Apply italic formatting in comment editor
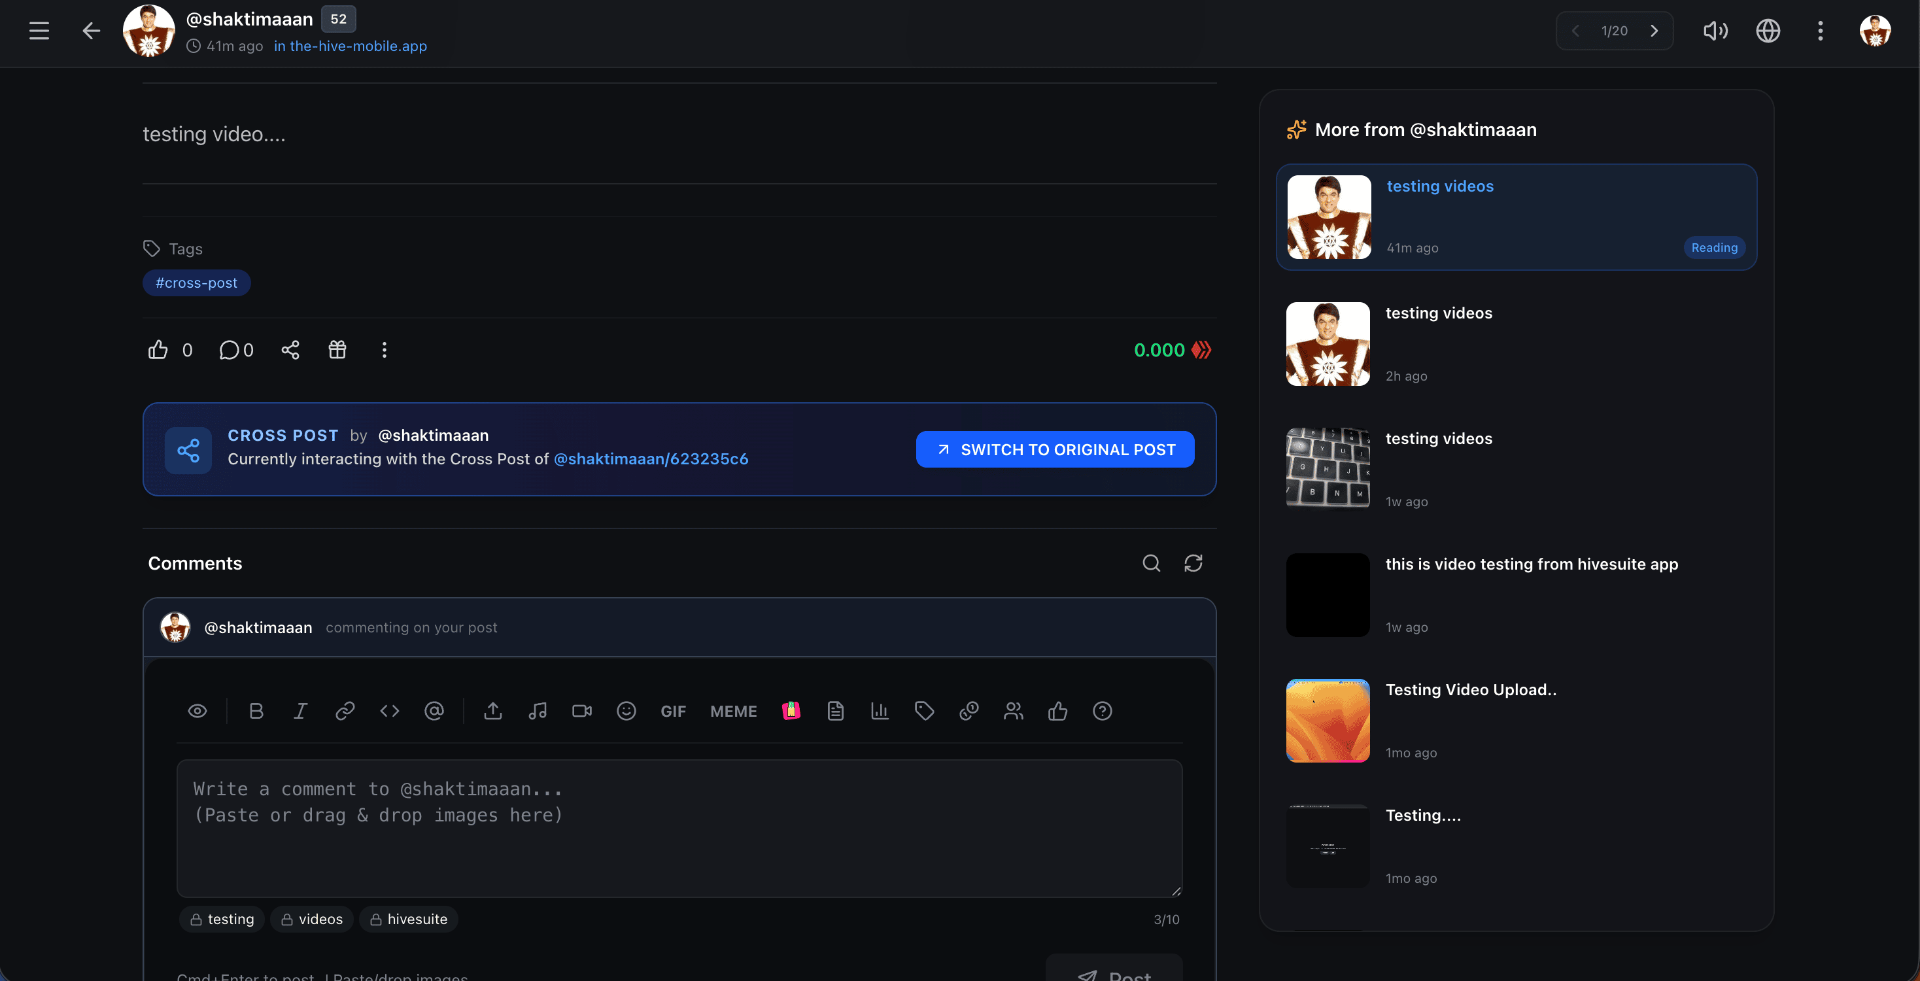Screen dimensions: 1920x981 pos(300,711)
